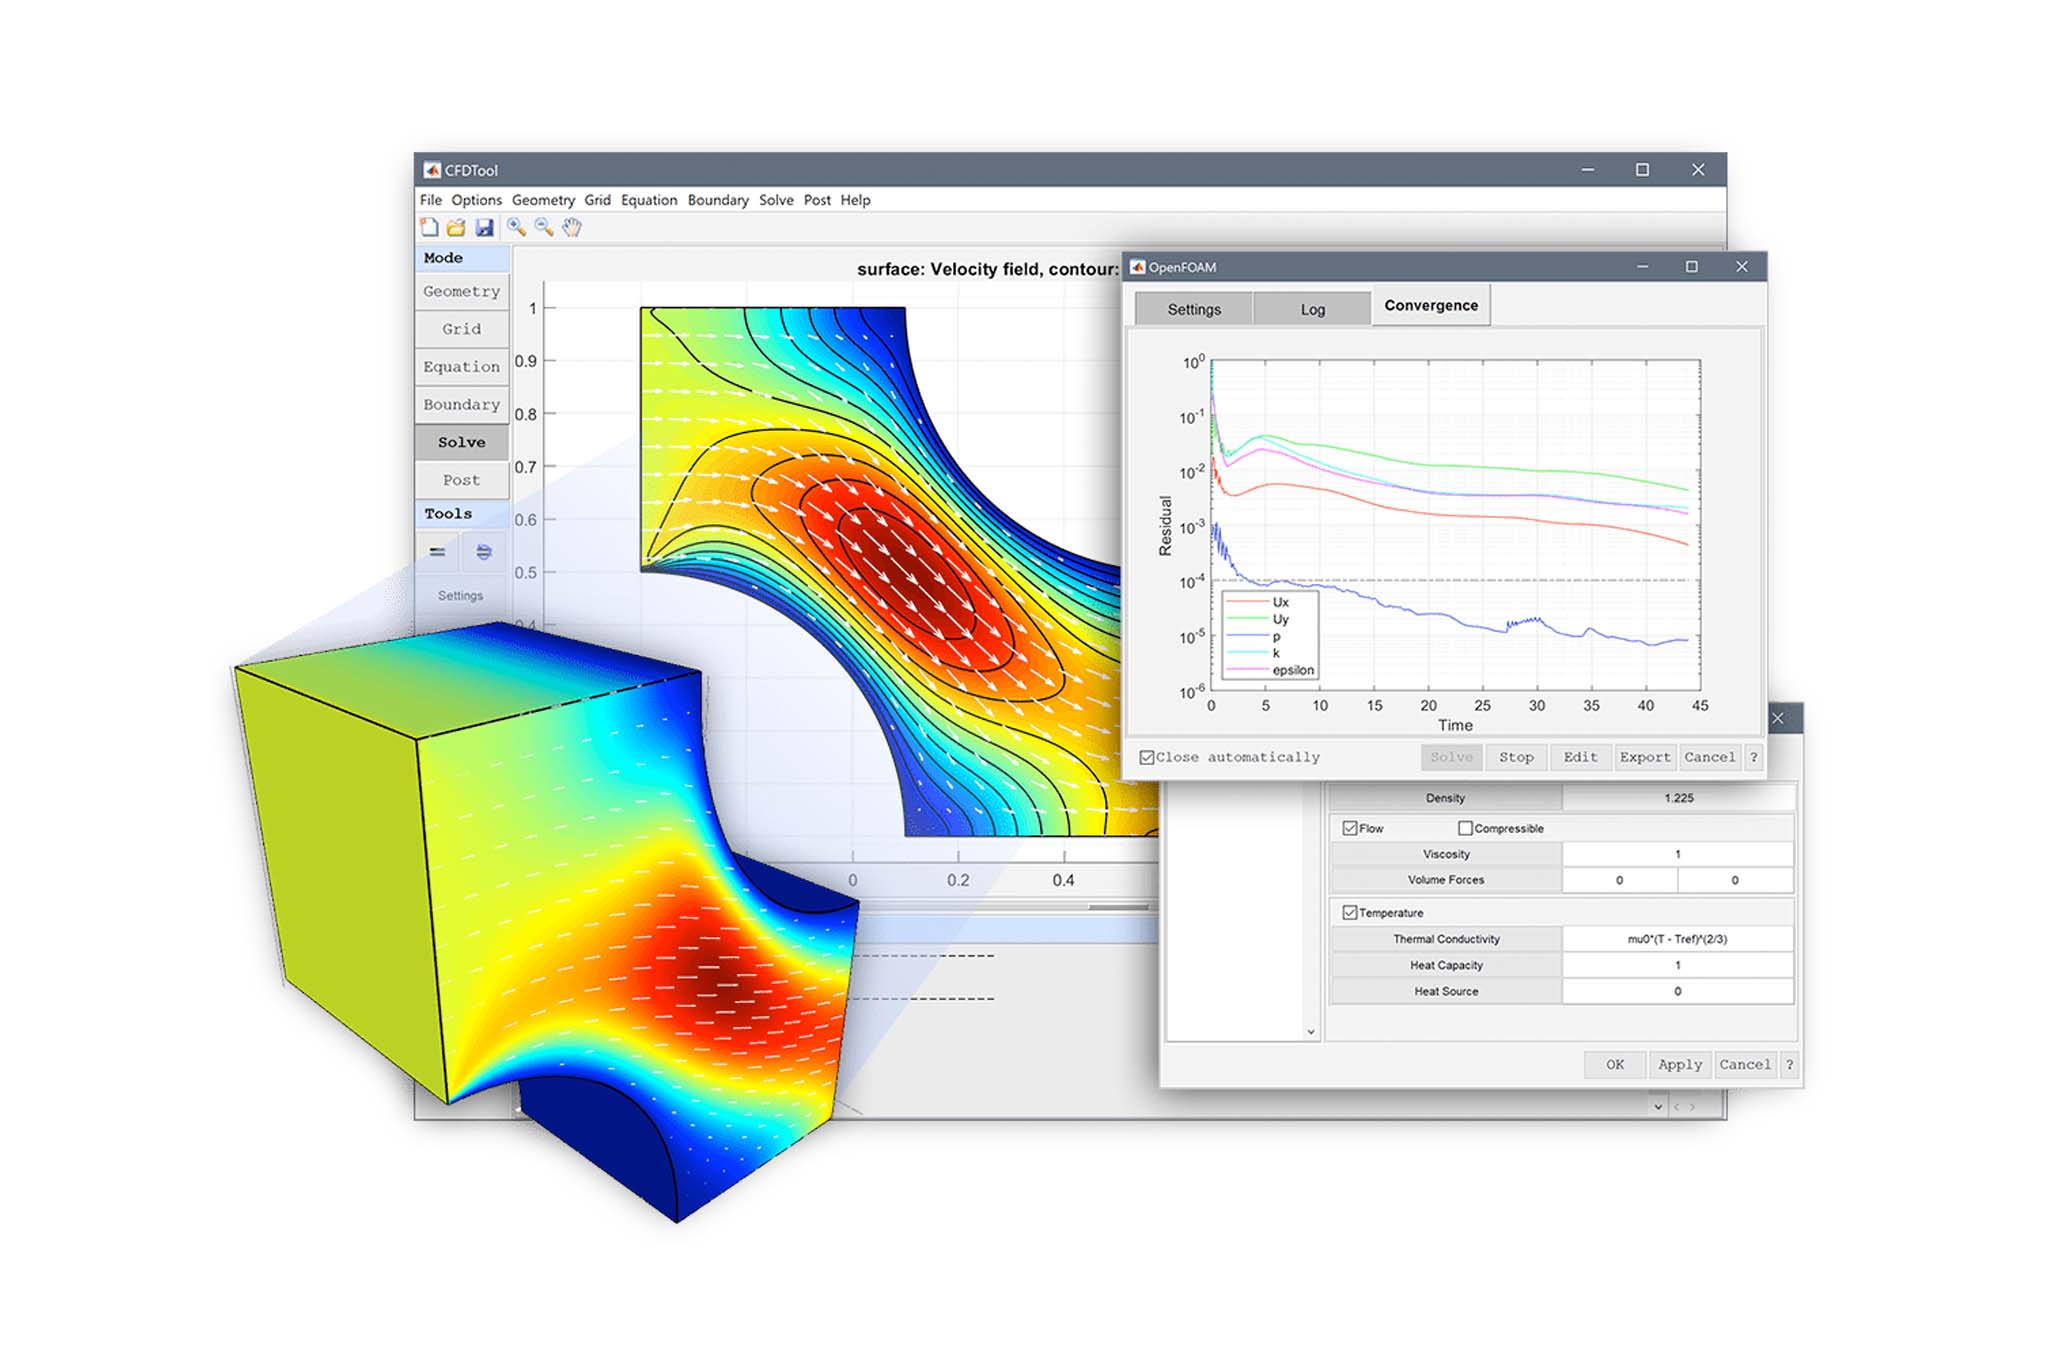
Task: Open a model file with the folder toolbar icon
Action: [456, 227]
